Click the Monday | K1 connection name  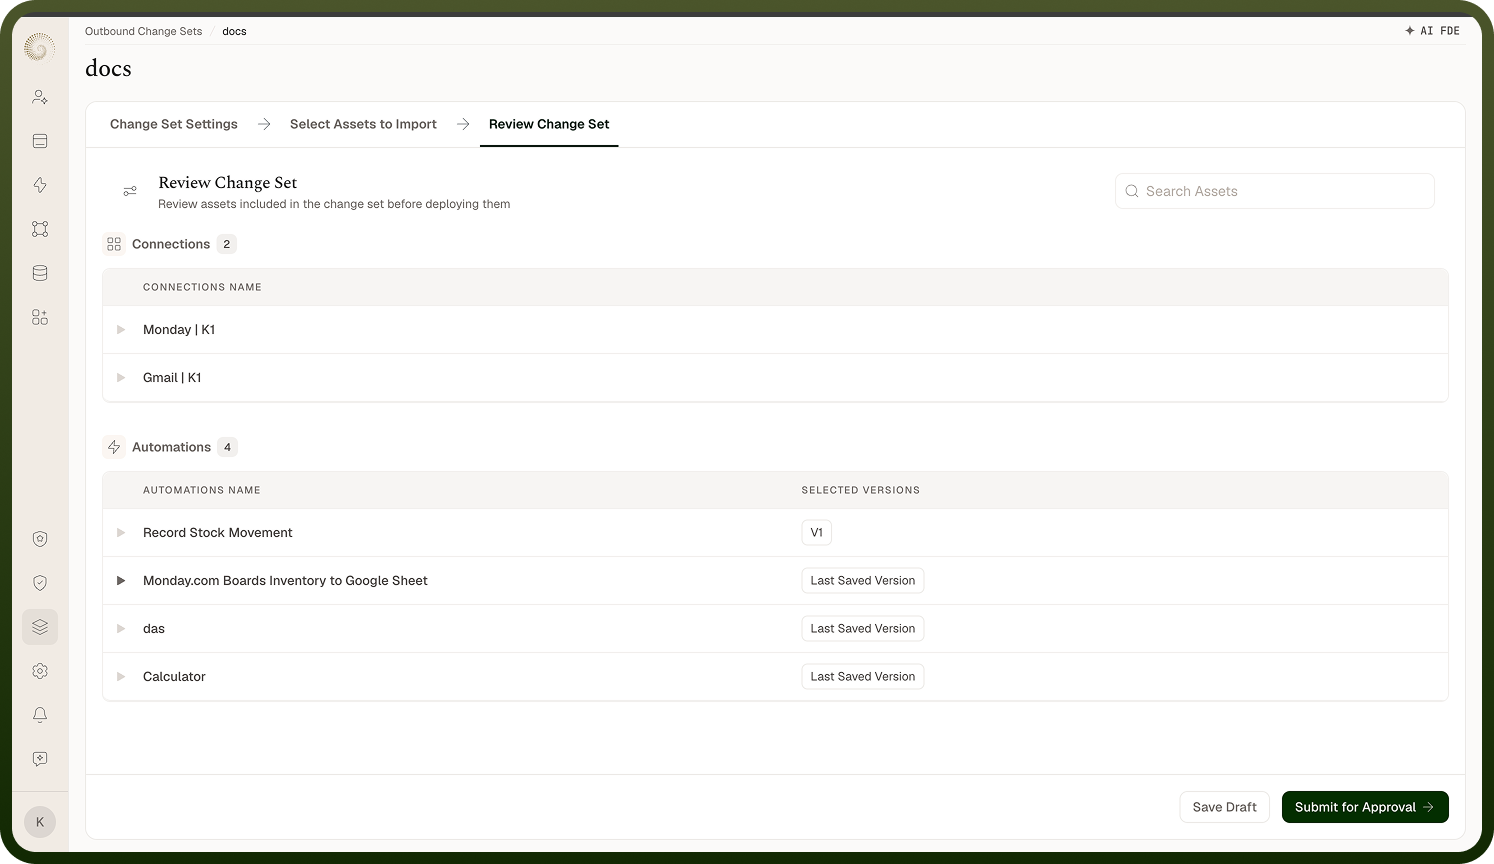pyautogui.click(x=179, y=330)
